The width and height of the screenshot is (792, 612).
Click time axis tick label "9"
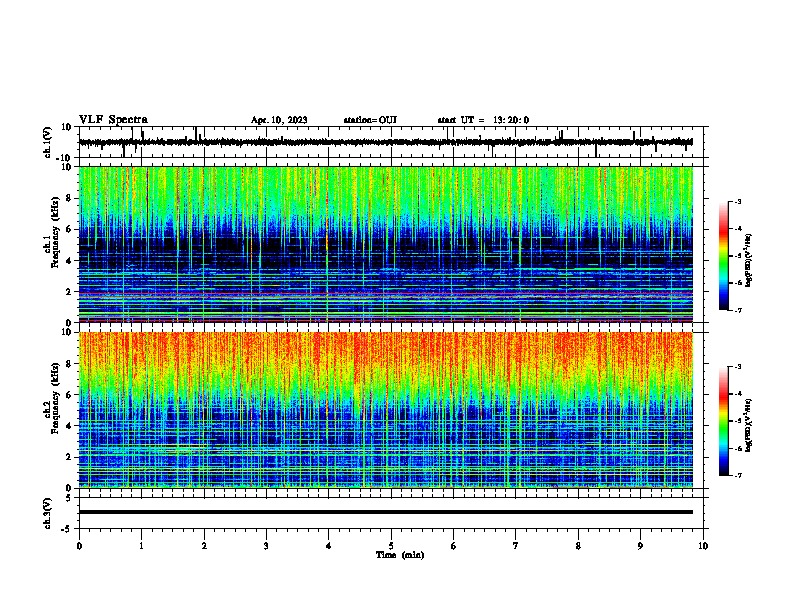[640, 546]
